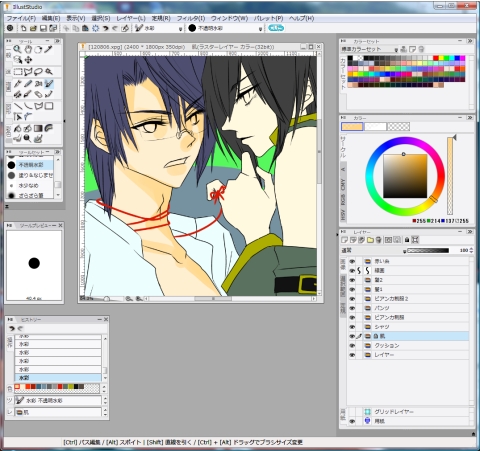Click the trash icon in layer panel
Screen dimensions: 480x451
tap(378, 240)
